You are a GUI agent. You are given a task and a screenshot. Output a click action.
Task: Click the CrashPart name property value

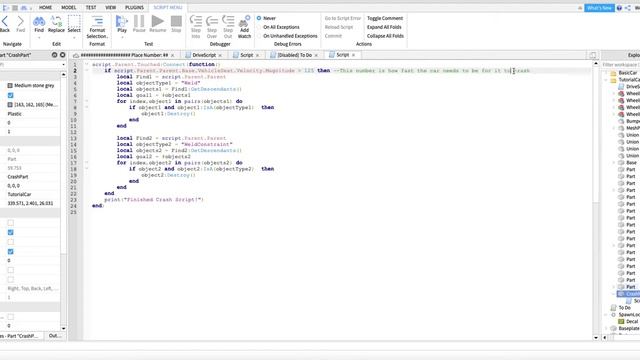(x=18, y=177)
